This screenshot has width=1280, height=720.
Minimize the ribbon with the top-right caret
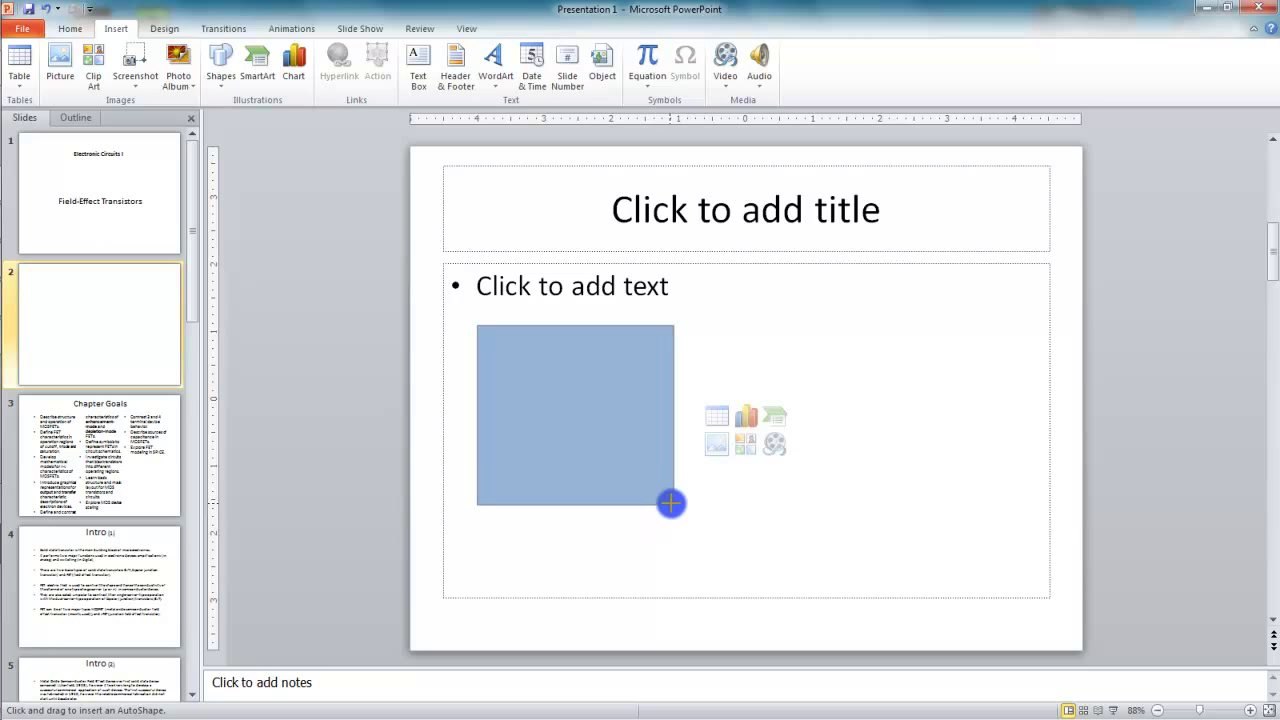(x=1255, y=28)
